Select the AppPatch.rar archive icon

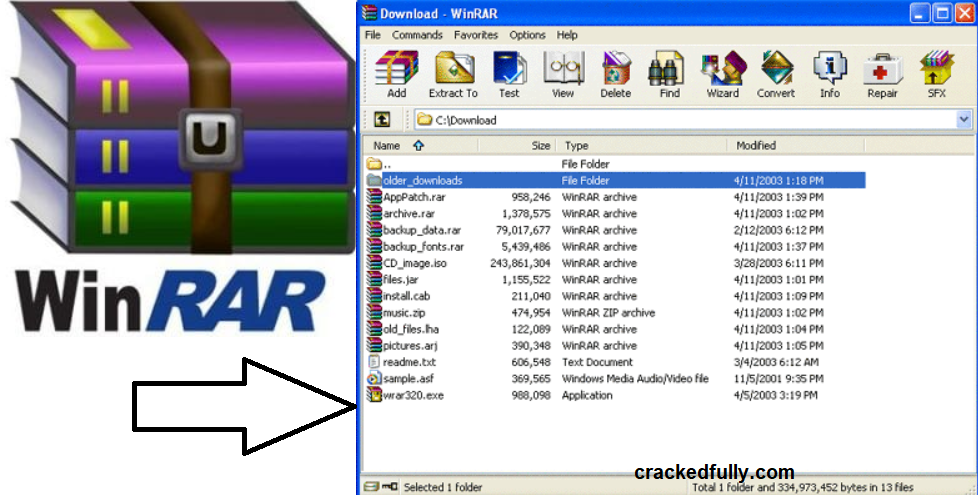coord(374,197)
